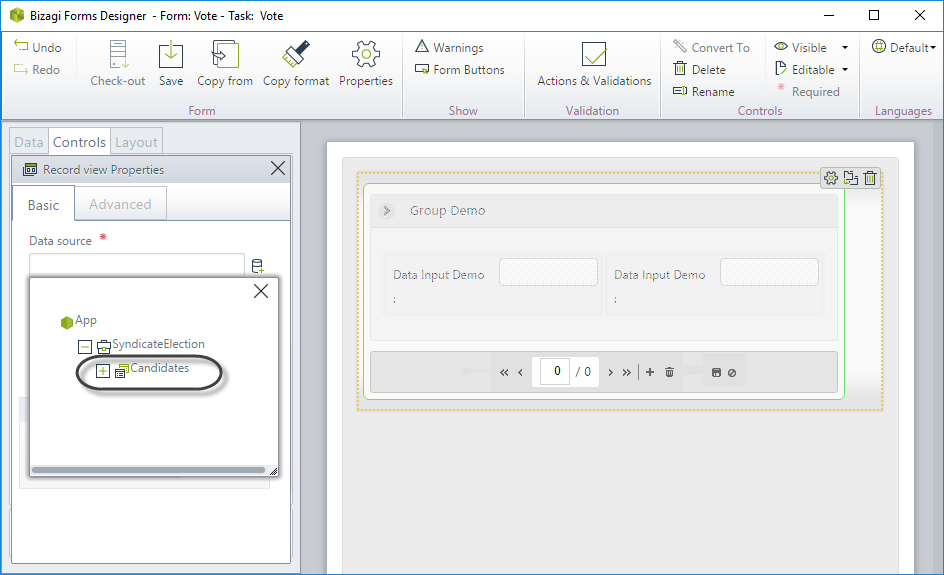Click the record number box
The height and width of the screenshot is (575, 944).
[x=555, y=371]
